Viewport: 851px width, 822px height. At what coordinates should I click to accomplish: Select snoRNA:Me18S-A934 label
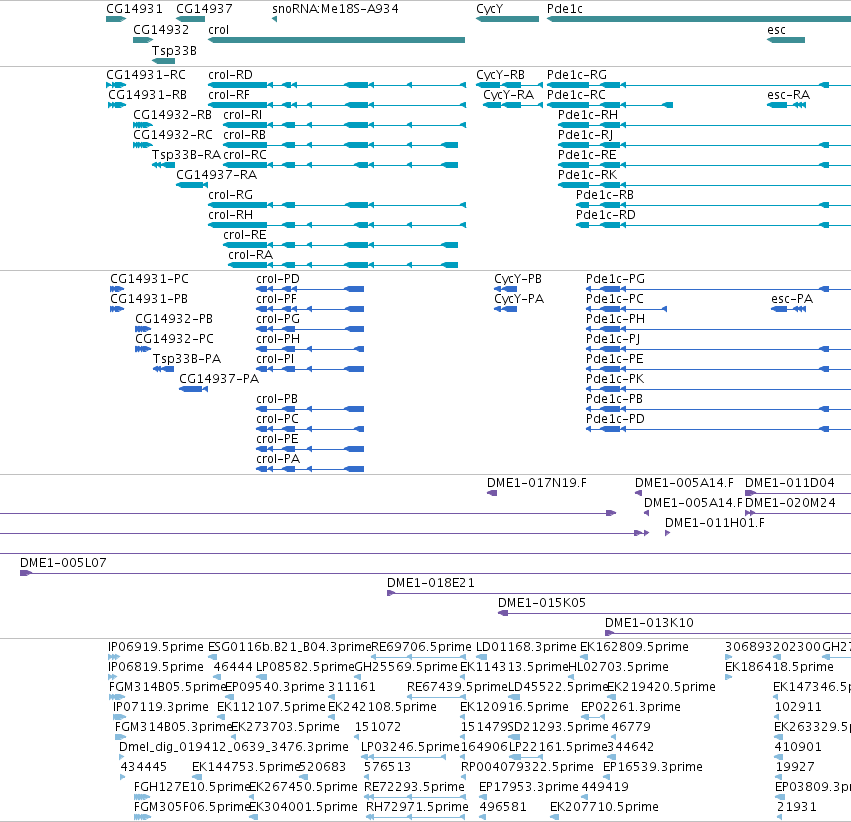[x=335, y=9]
